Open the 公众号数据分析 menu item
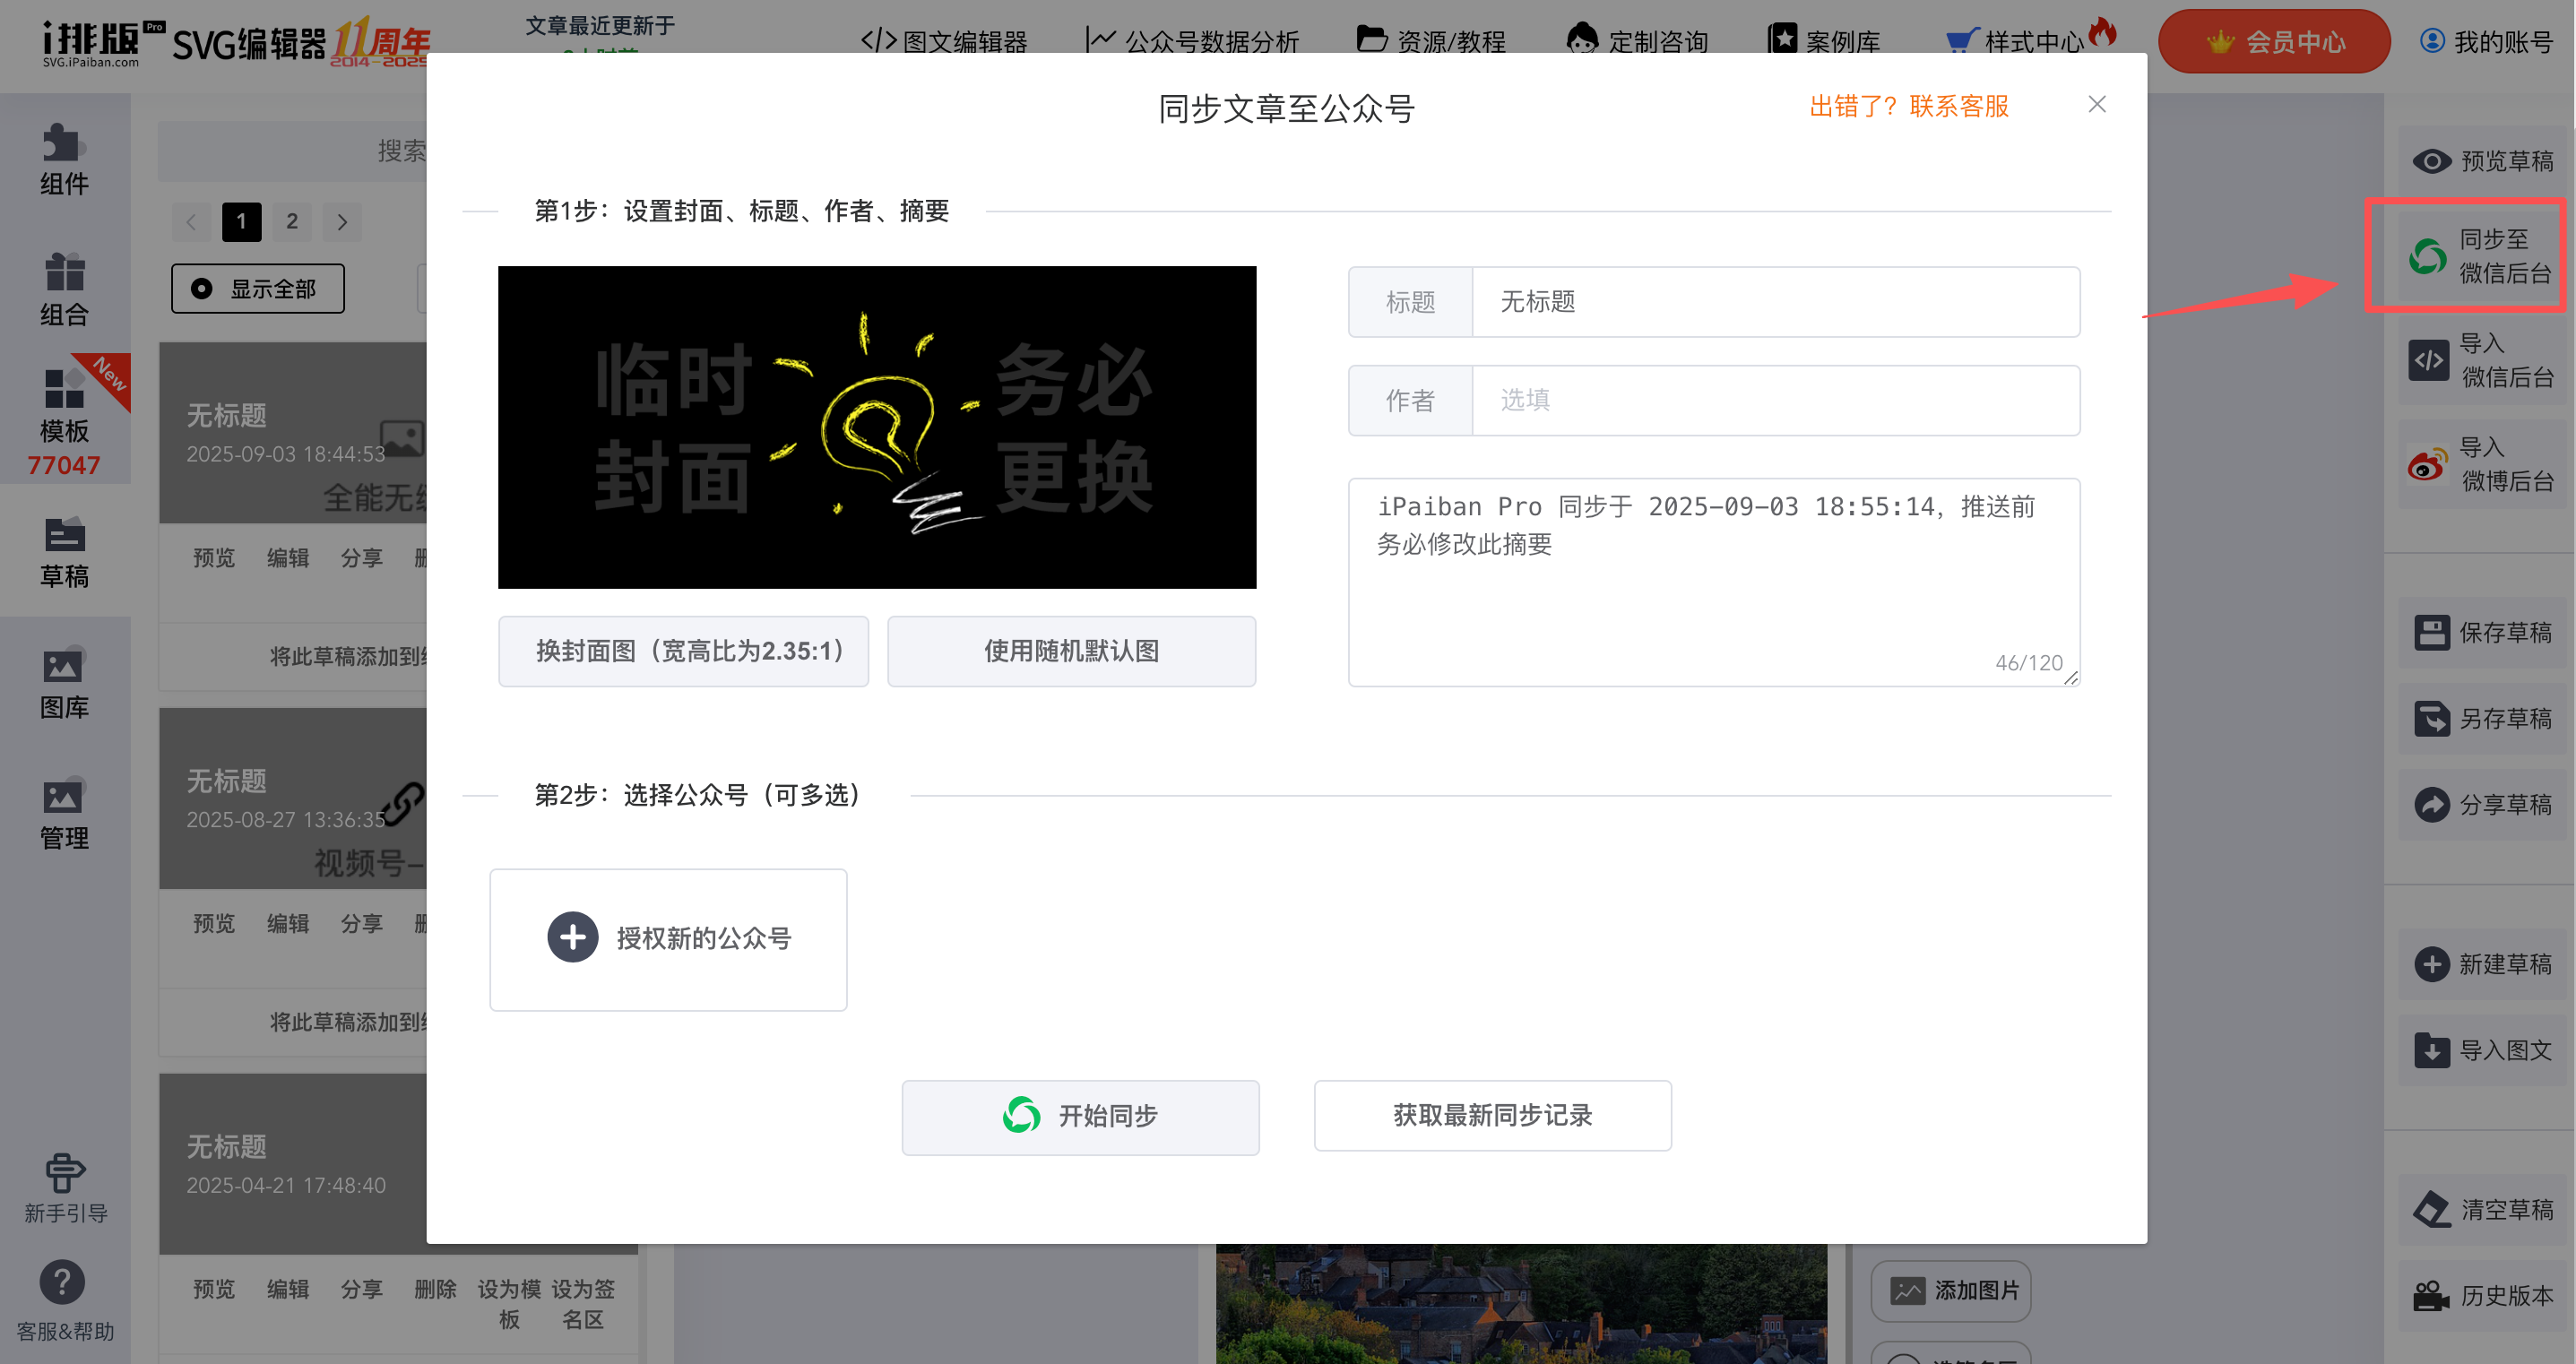Viewport: 2576px width, 1364px height. coord(1193,41)
